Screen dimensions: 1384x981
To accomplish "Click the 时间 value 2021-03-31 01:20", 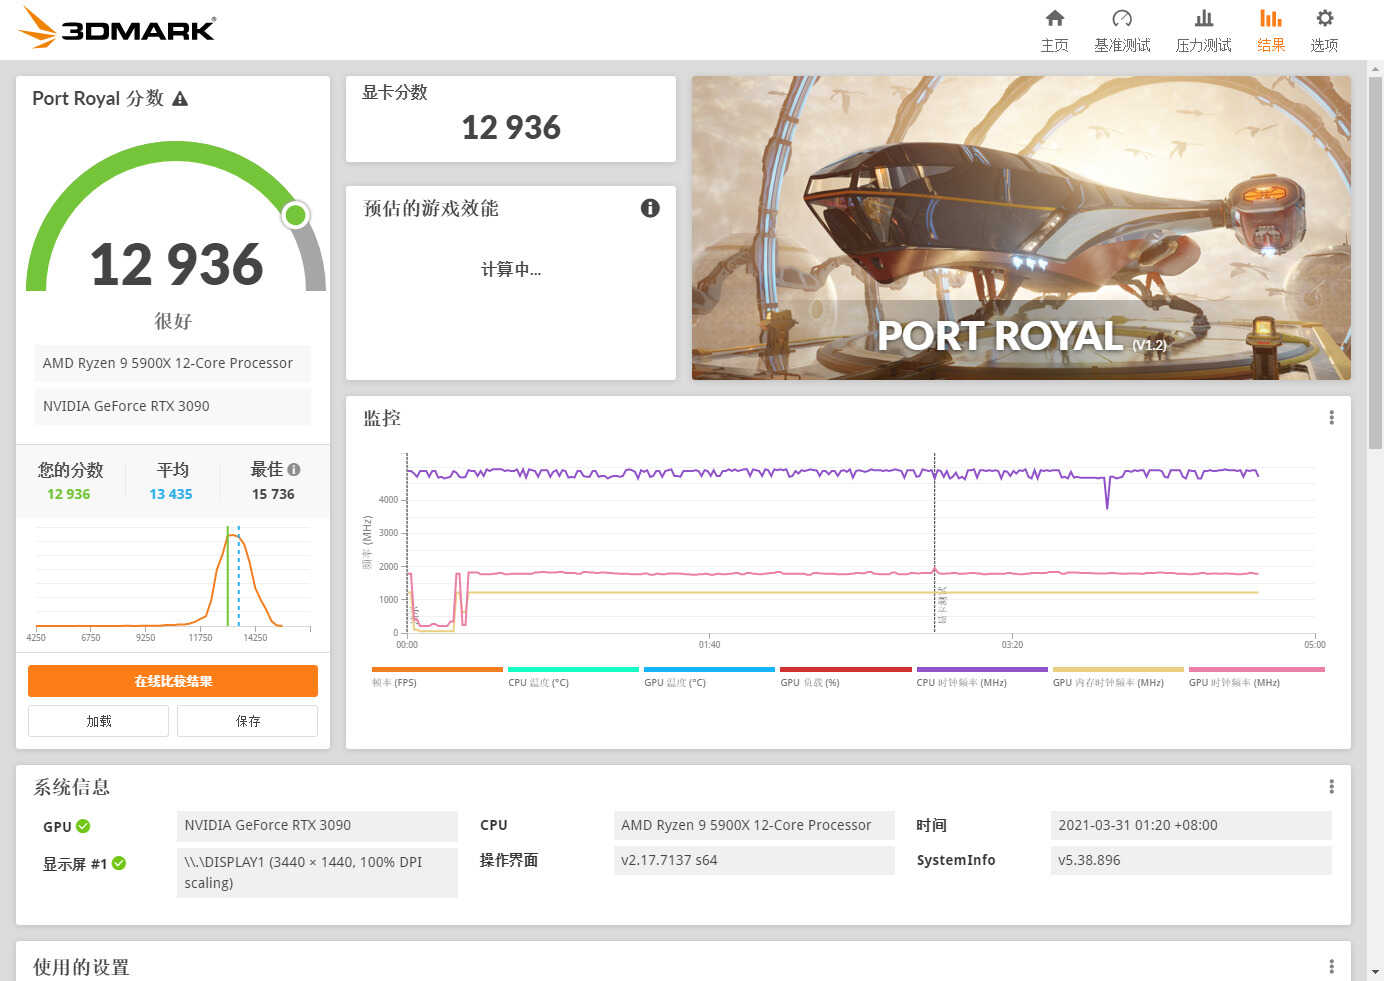I will coord(1191,826).
